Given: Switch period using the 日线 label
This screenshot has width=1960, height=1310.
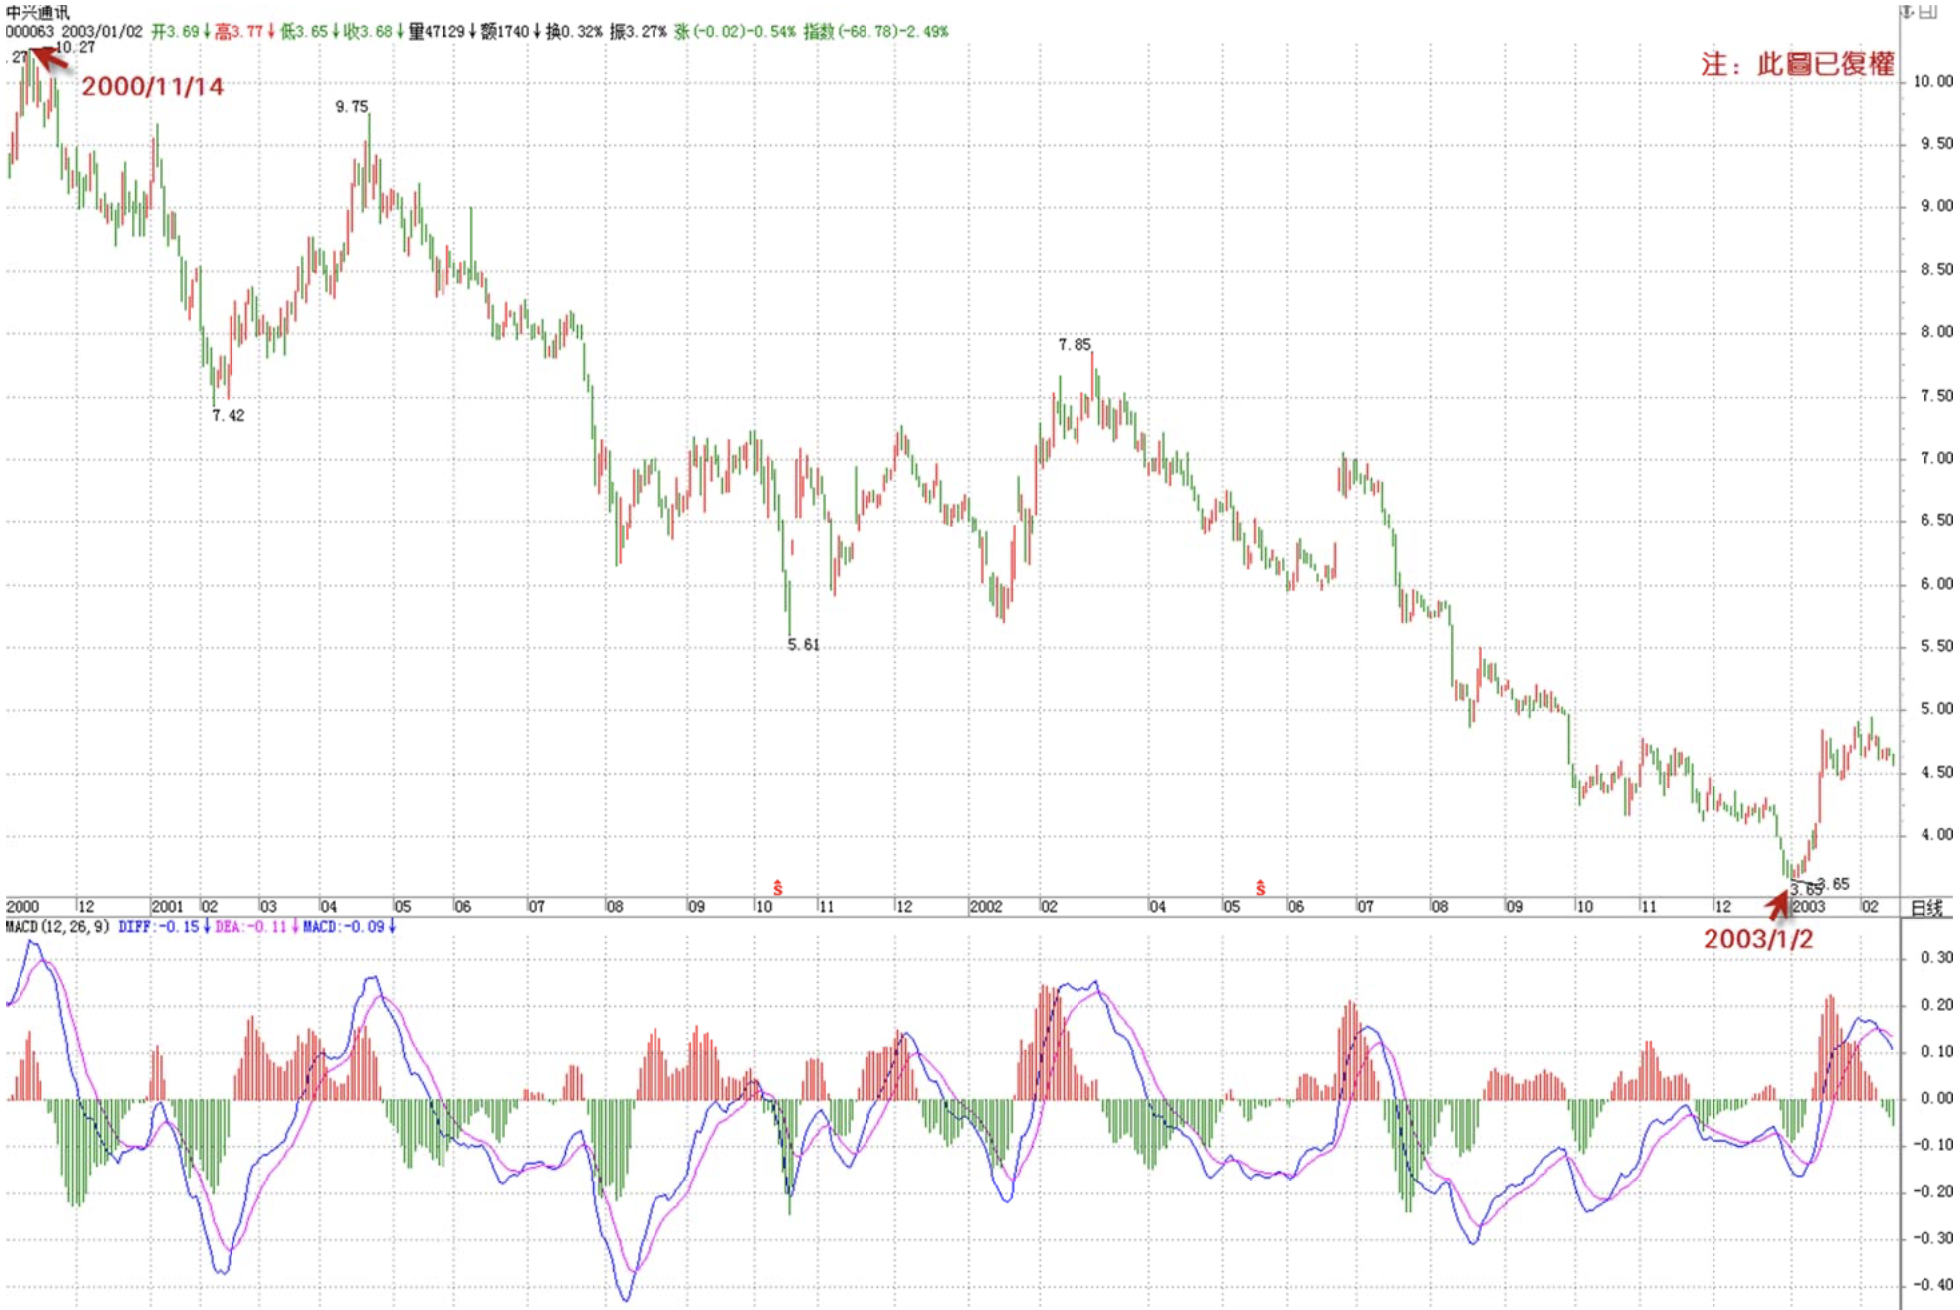Looking at the screenshot, I should (x=1926, y=907).
